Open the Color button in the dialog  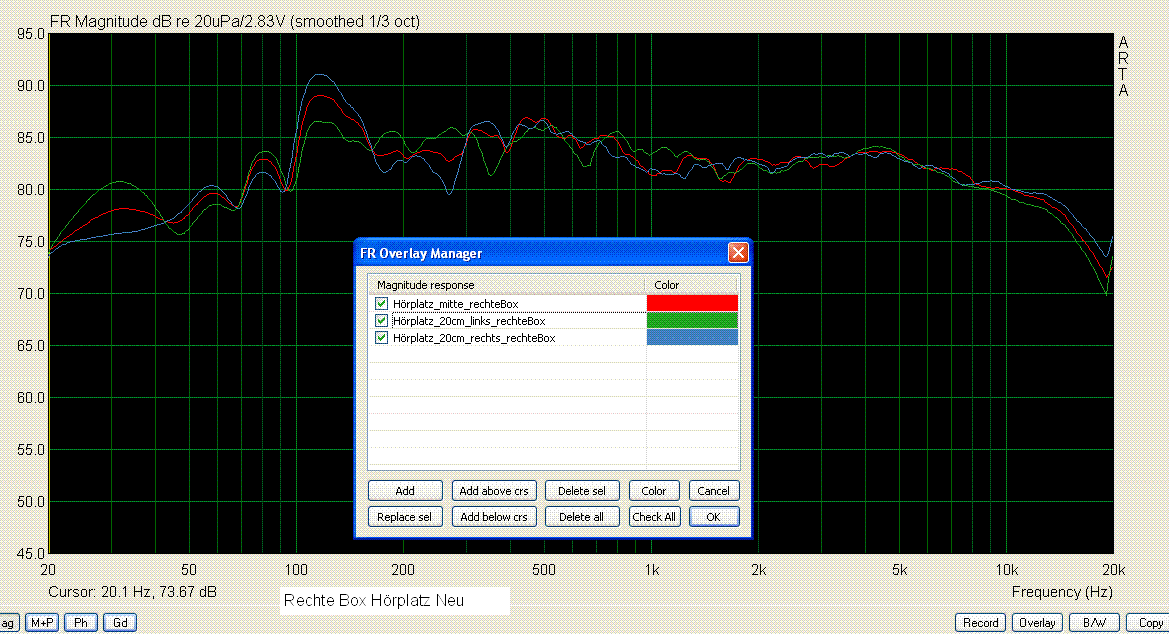[654, 491]
